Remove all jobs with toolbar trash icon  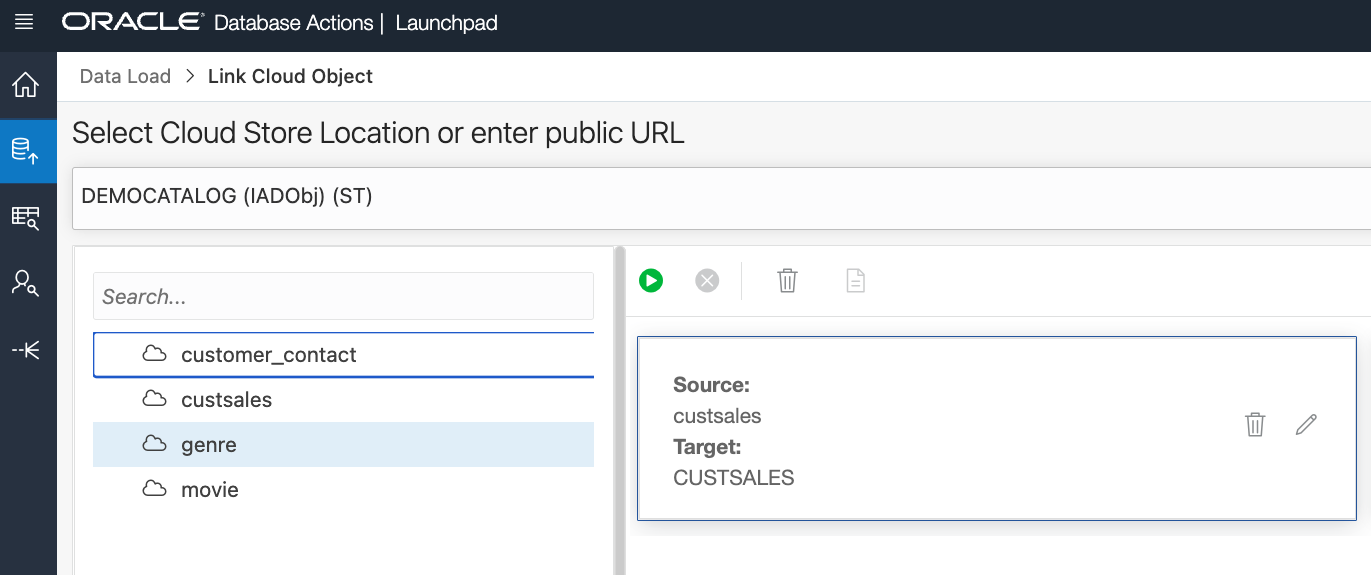[x=788, y=281]
